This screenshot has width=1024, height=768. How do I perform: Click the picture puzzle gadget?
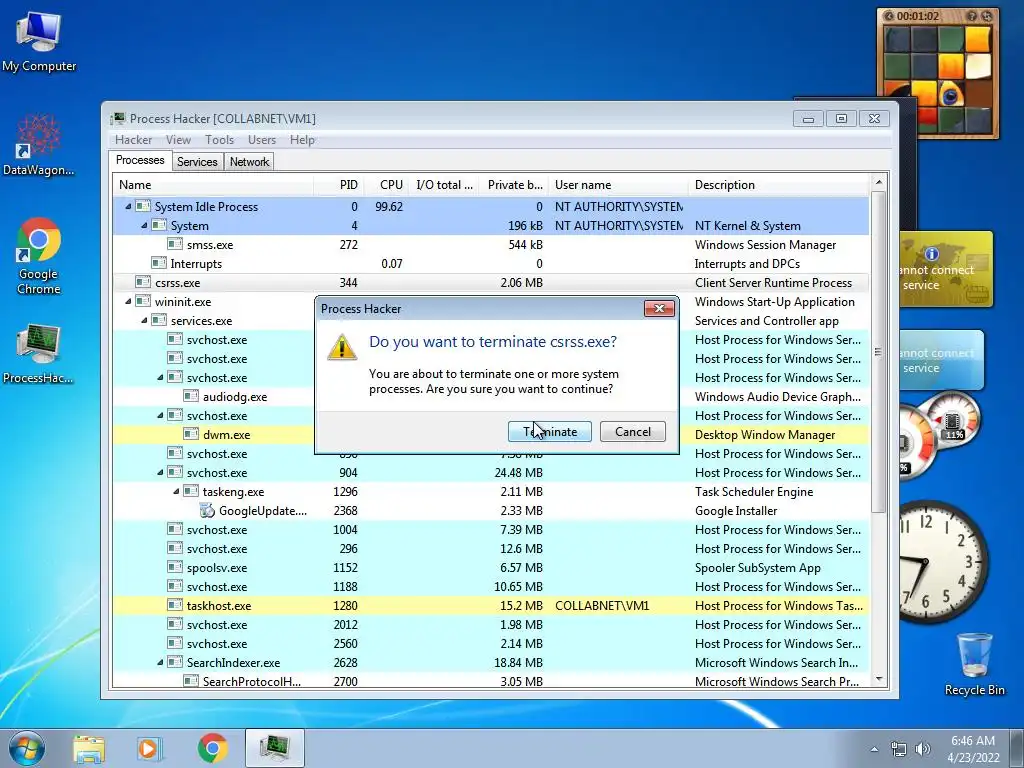coord(937,73)
